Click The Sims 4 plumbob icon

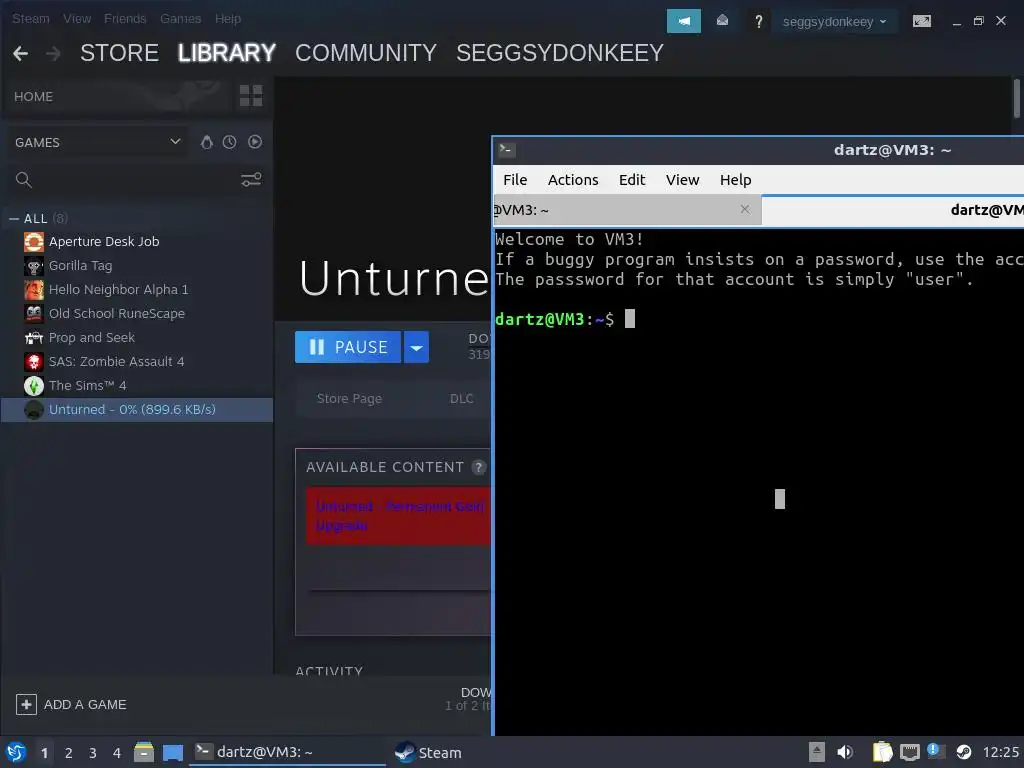[34, 385]
